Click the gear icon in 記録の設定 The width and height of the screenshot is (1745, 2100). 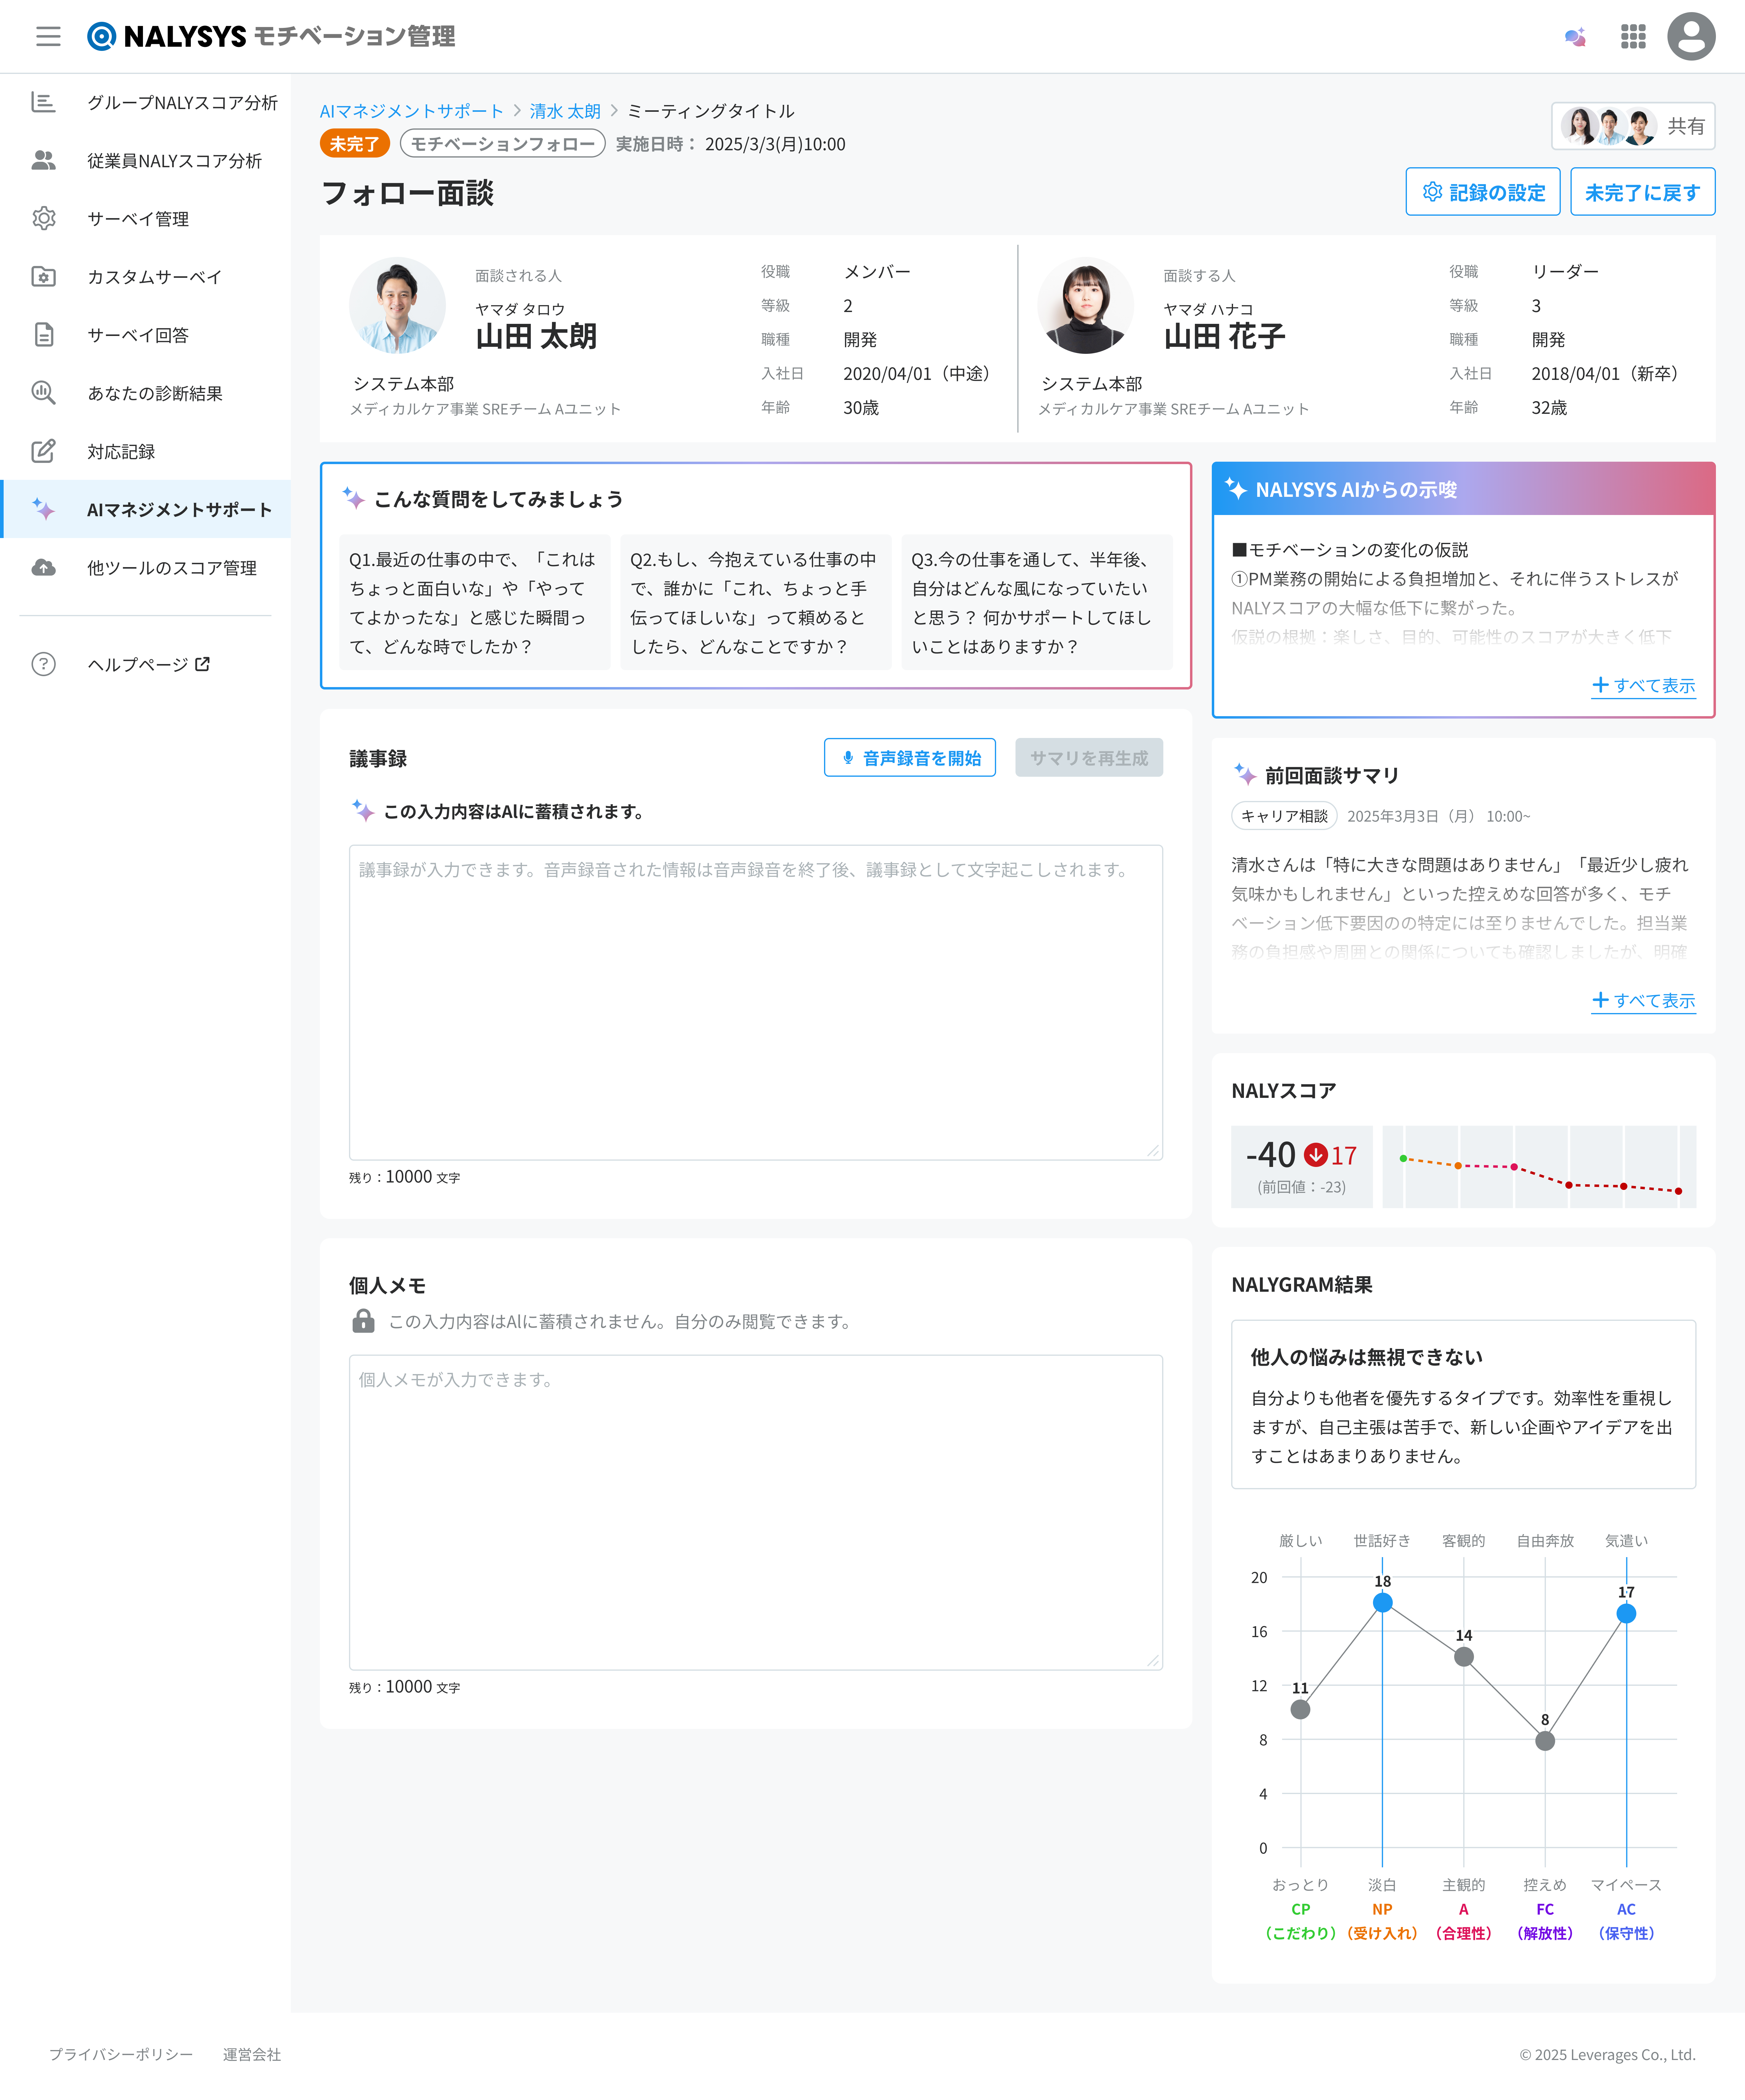(x=1432, y=192)
